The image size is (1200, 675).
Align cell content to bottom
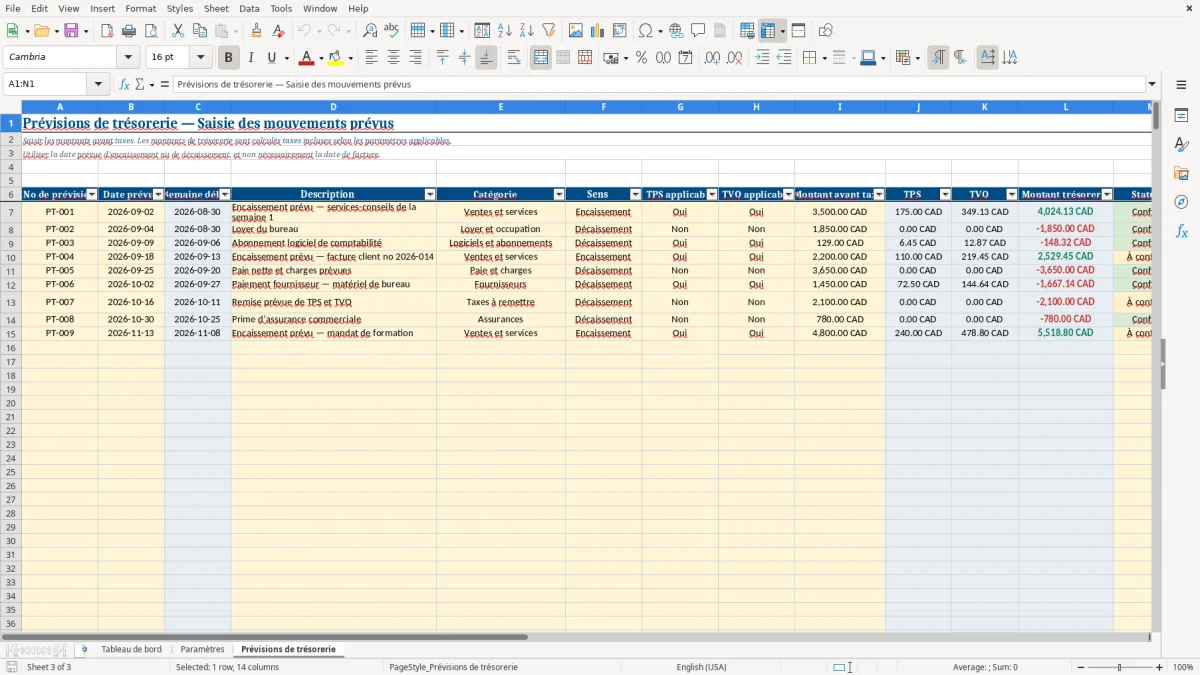[486, 58]
